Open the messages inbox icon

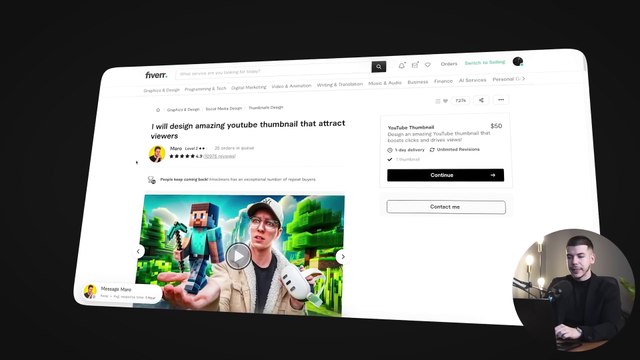click(415, 65)
